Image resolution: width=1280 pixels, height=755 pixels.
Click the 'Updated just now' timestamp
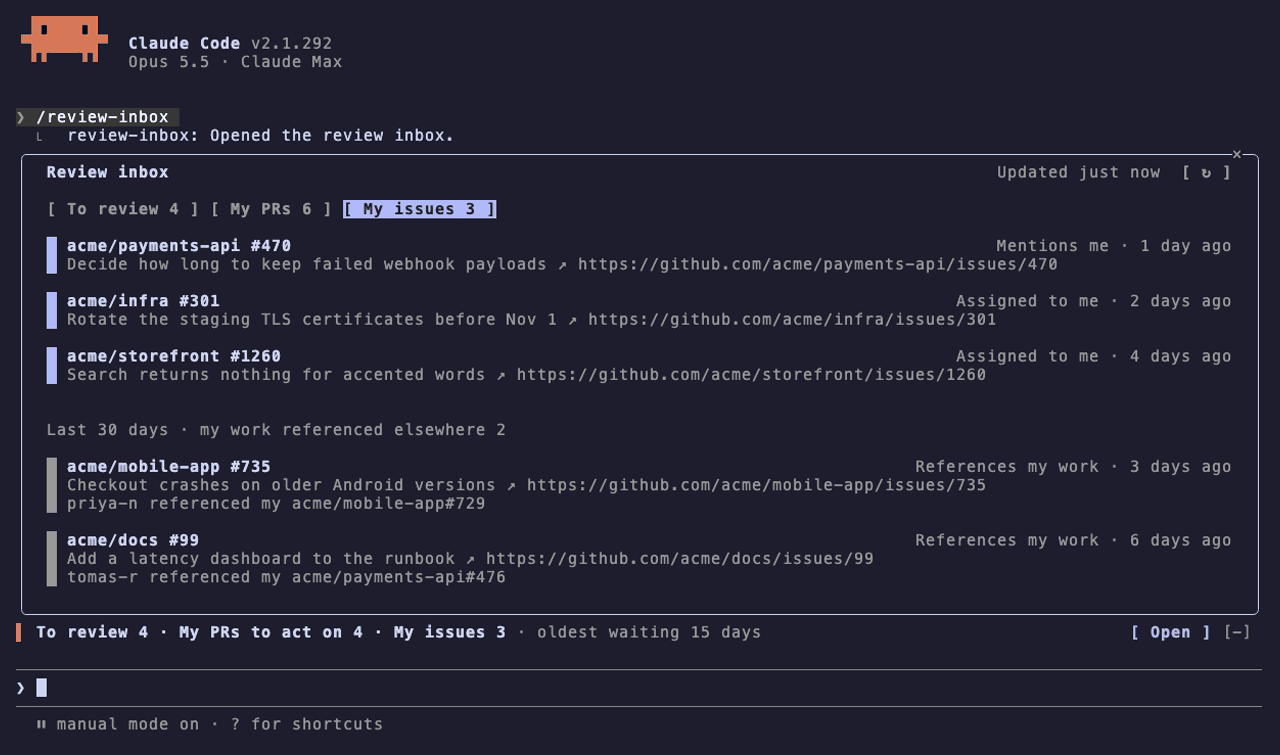(x=1079, y=172)
